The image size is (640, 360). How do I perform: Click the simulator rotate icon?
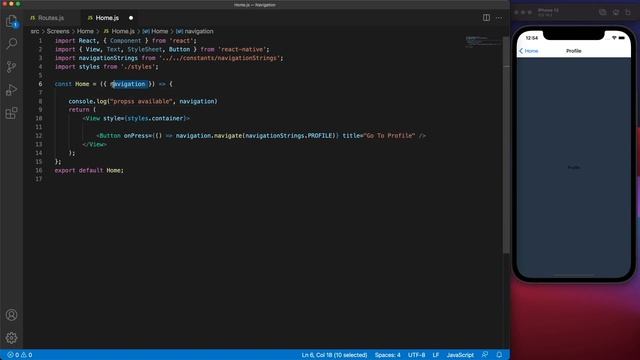click(628, 12)
